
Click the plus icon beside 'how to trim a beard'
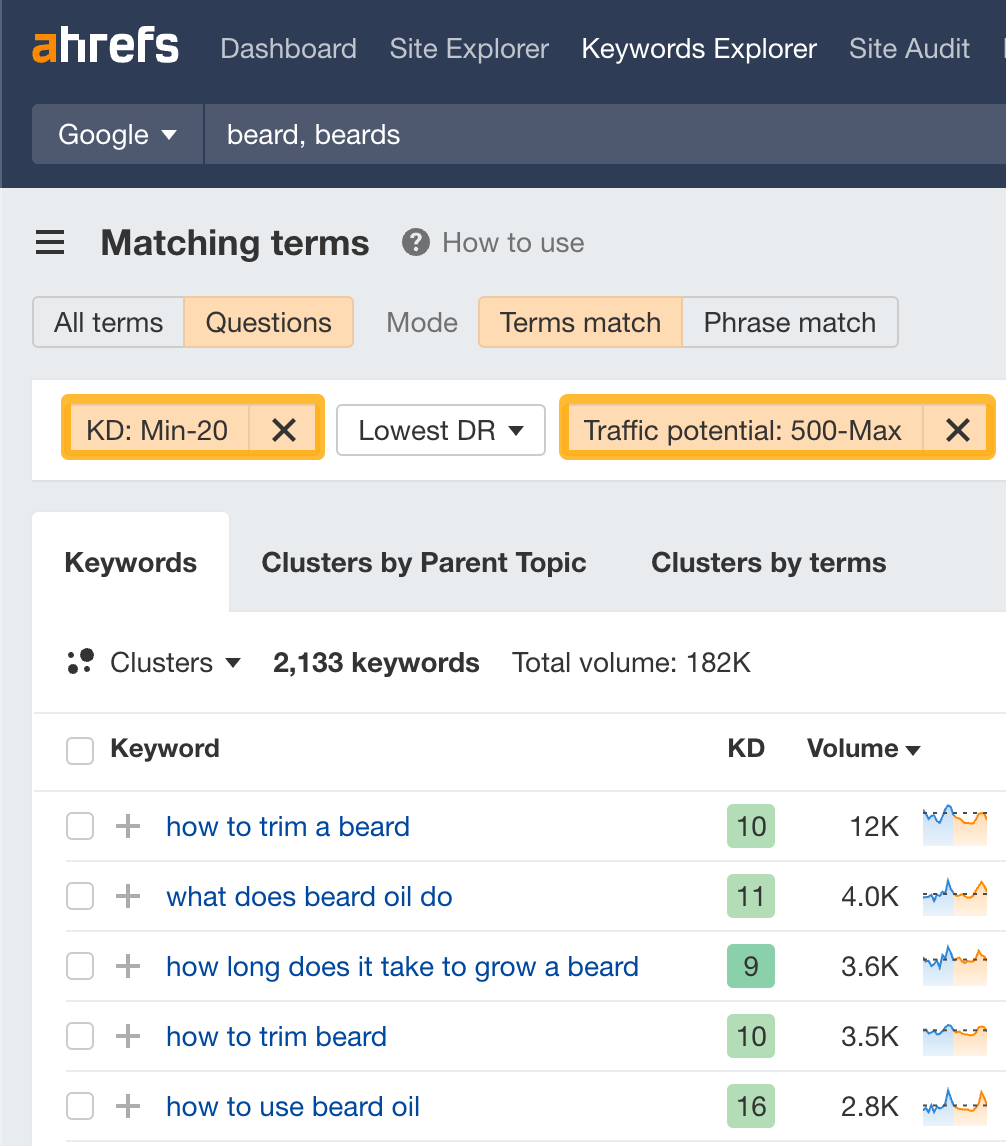click(x=127, y=826)
